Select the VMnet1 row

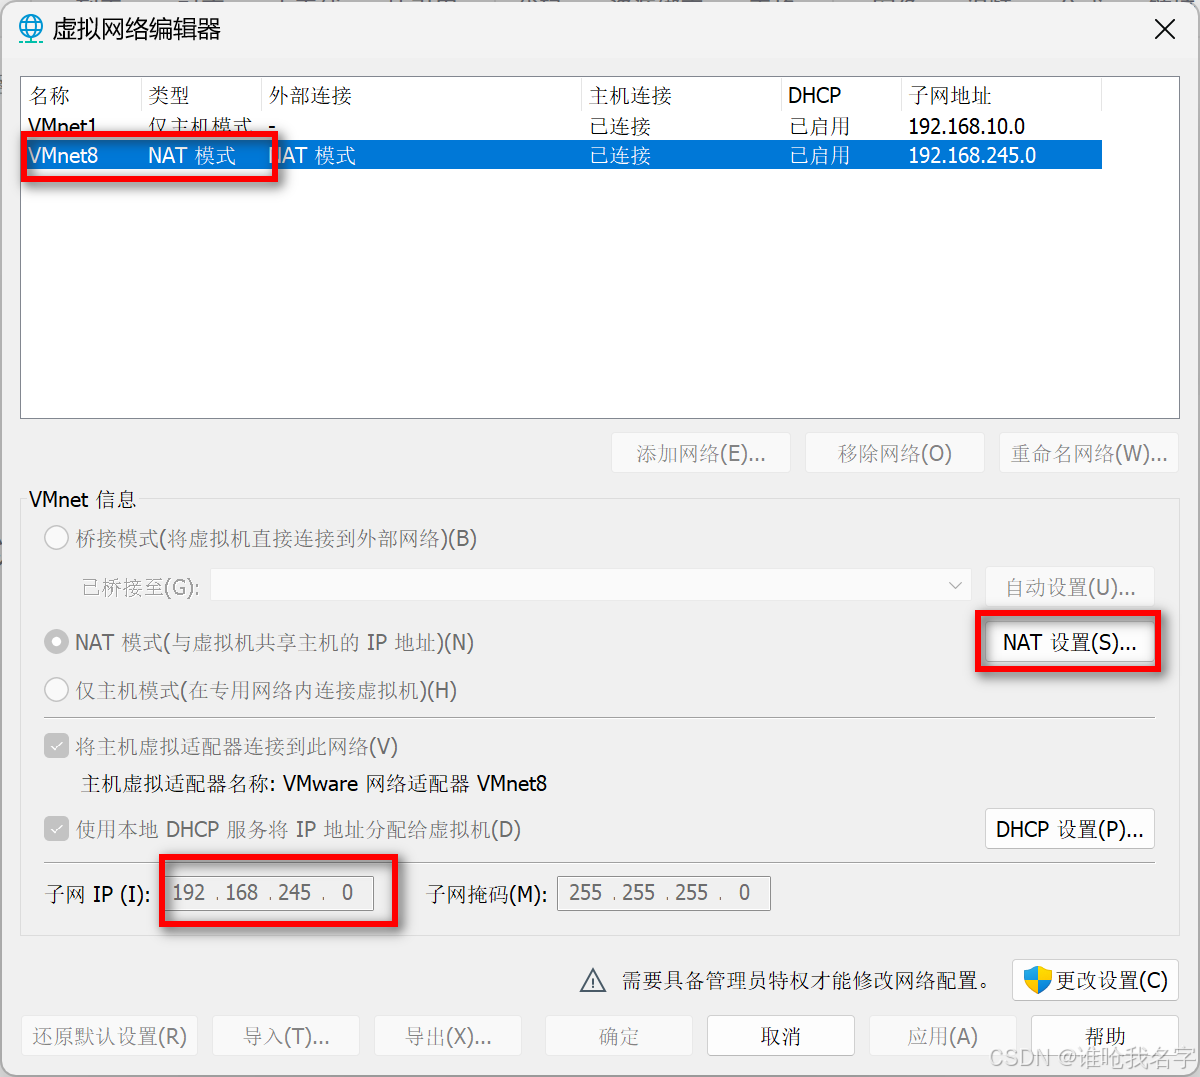tap(561, 127)
